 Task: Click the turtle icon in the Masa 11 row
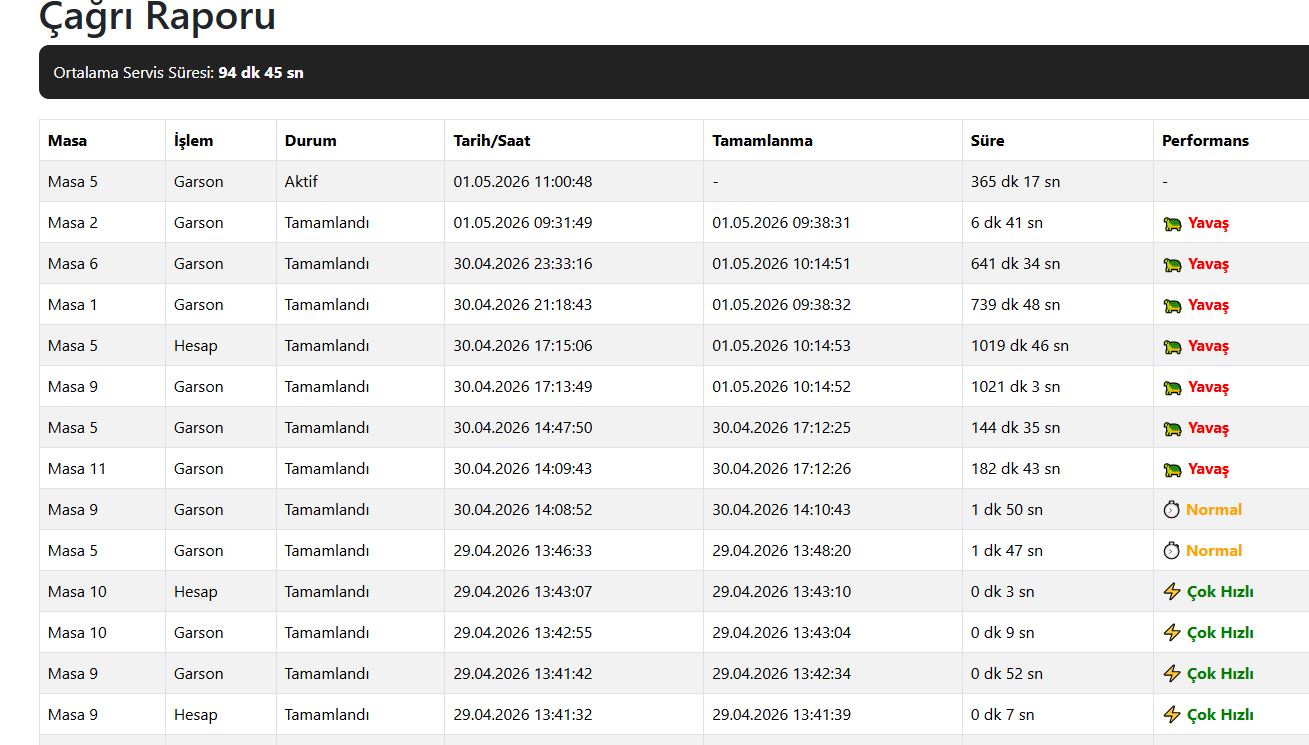click(x=1172, y=470)
